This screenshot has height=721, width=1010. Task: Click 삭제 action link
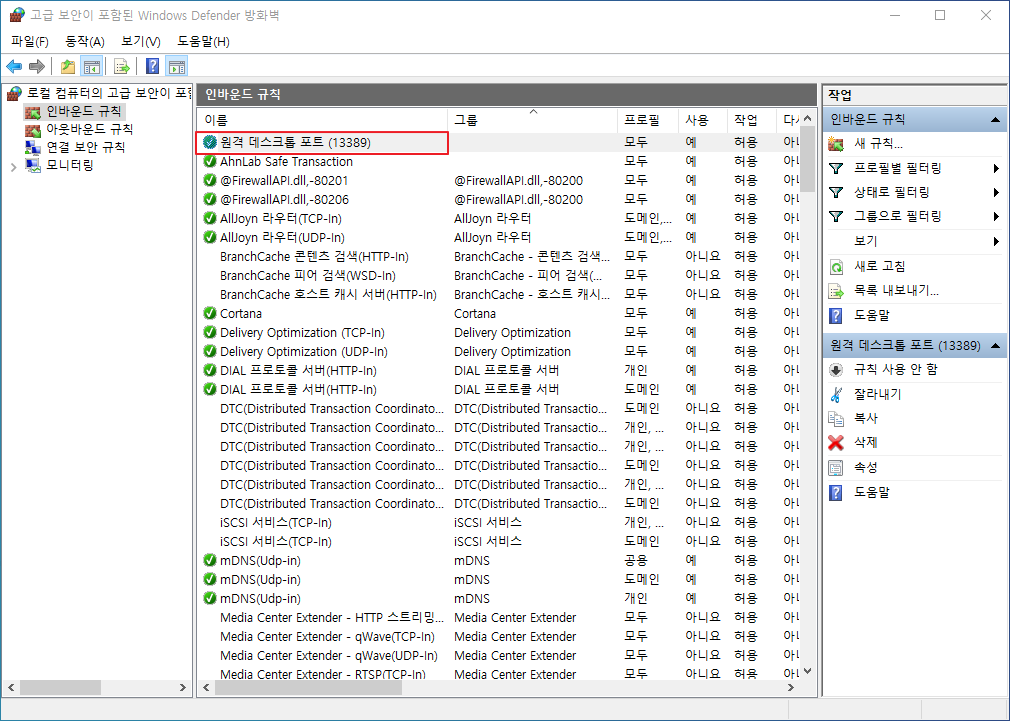click(866, 443)
